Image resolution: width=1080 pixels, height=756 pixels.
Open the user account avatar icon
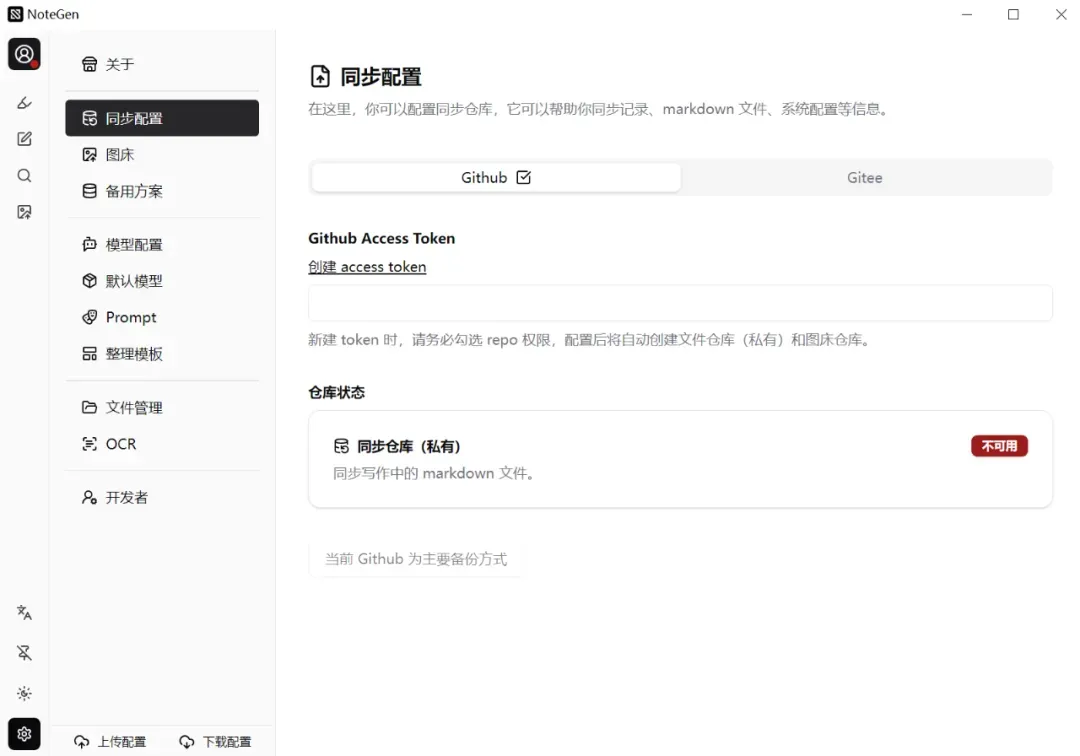[24, 54]
